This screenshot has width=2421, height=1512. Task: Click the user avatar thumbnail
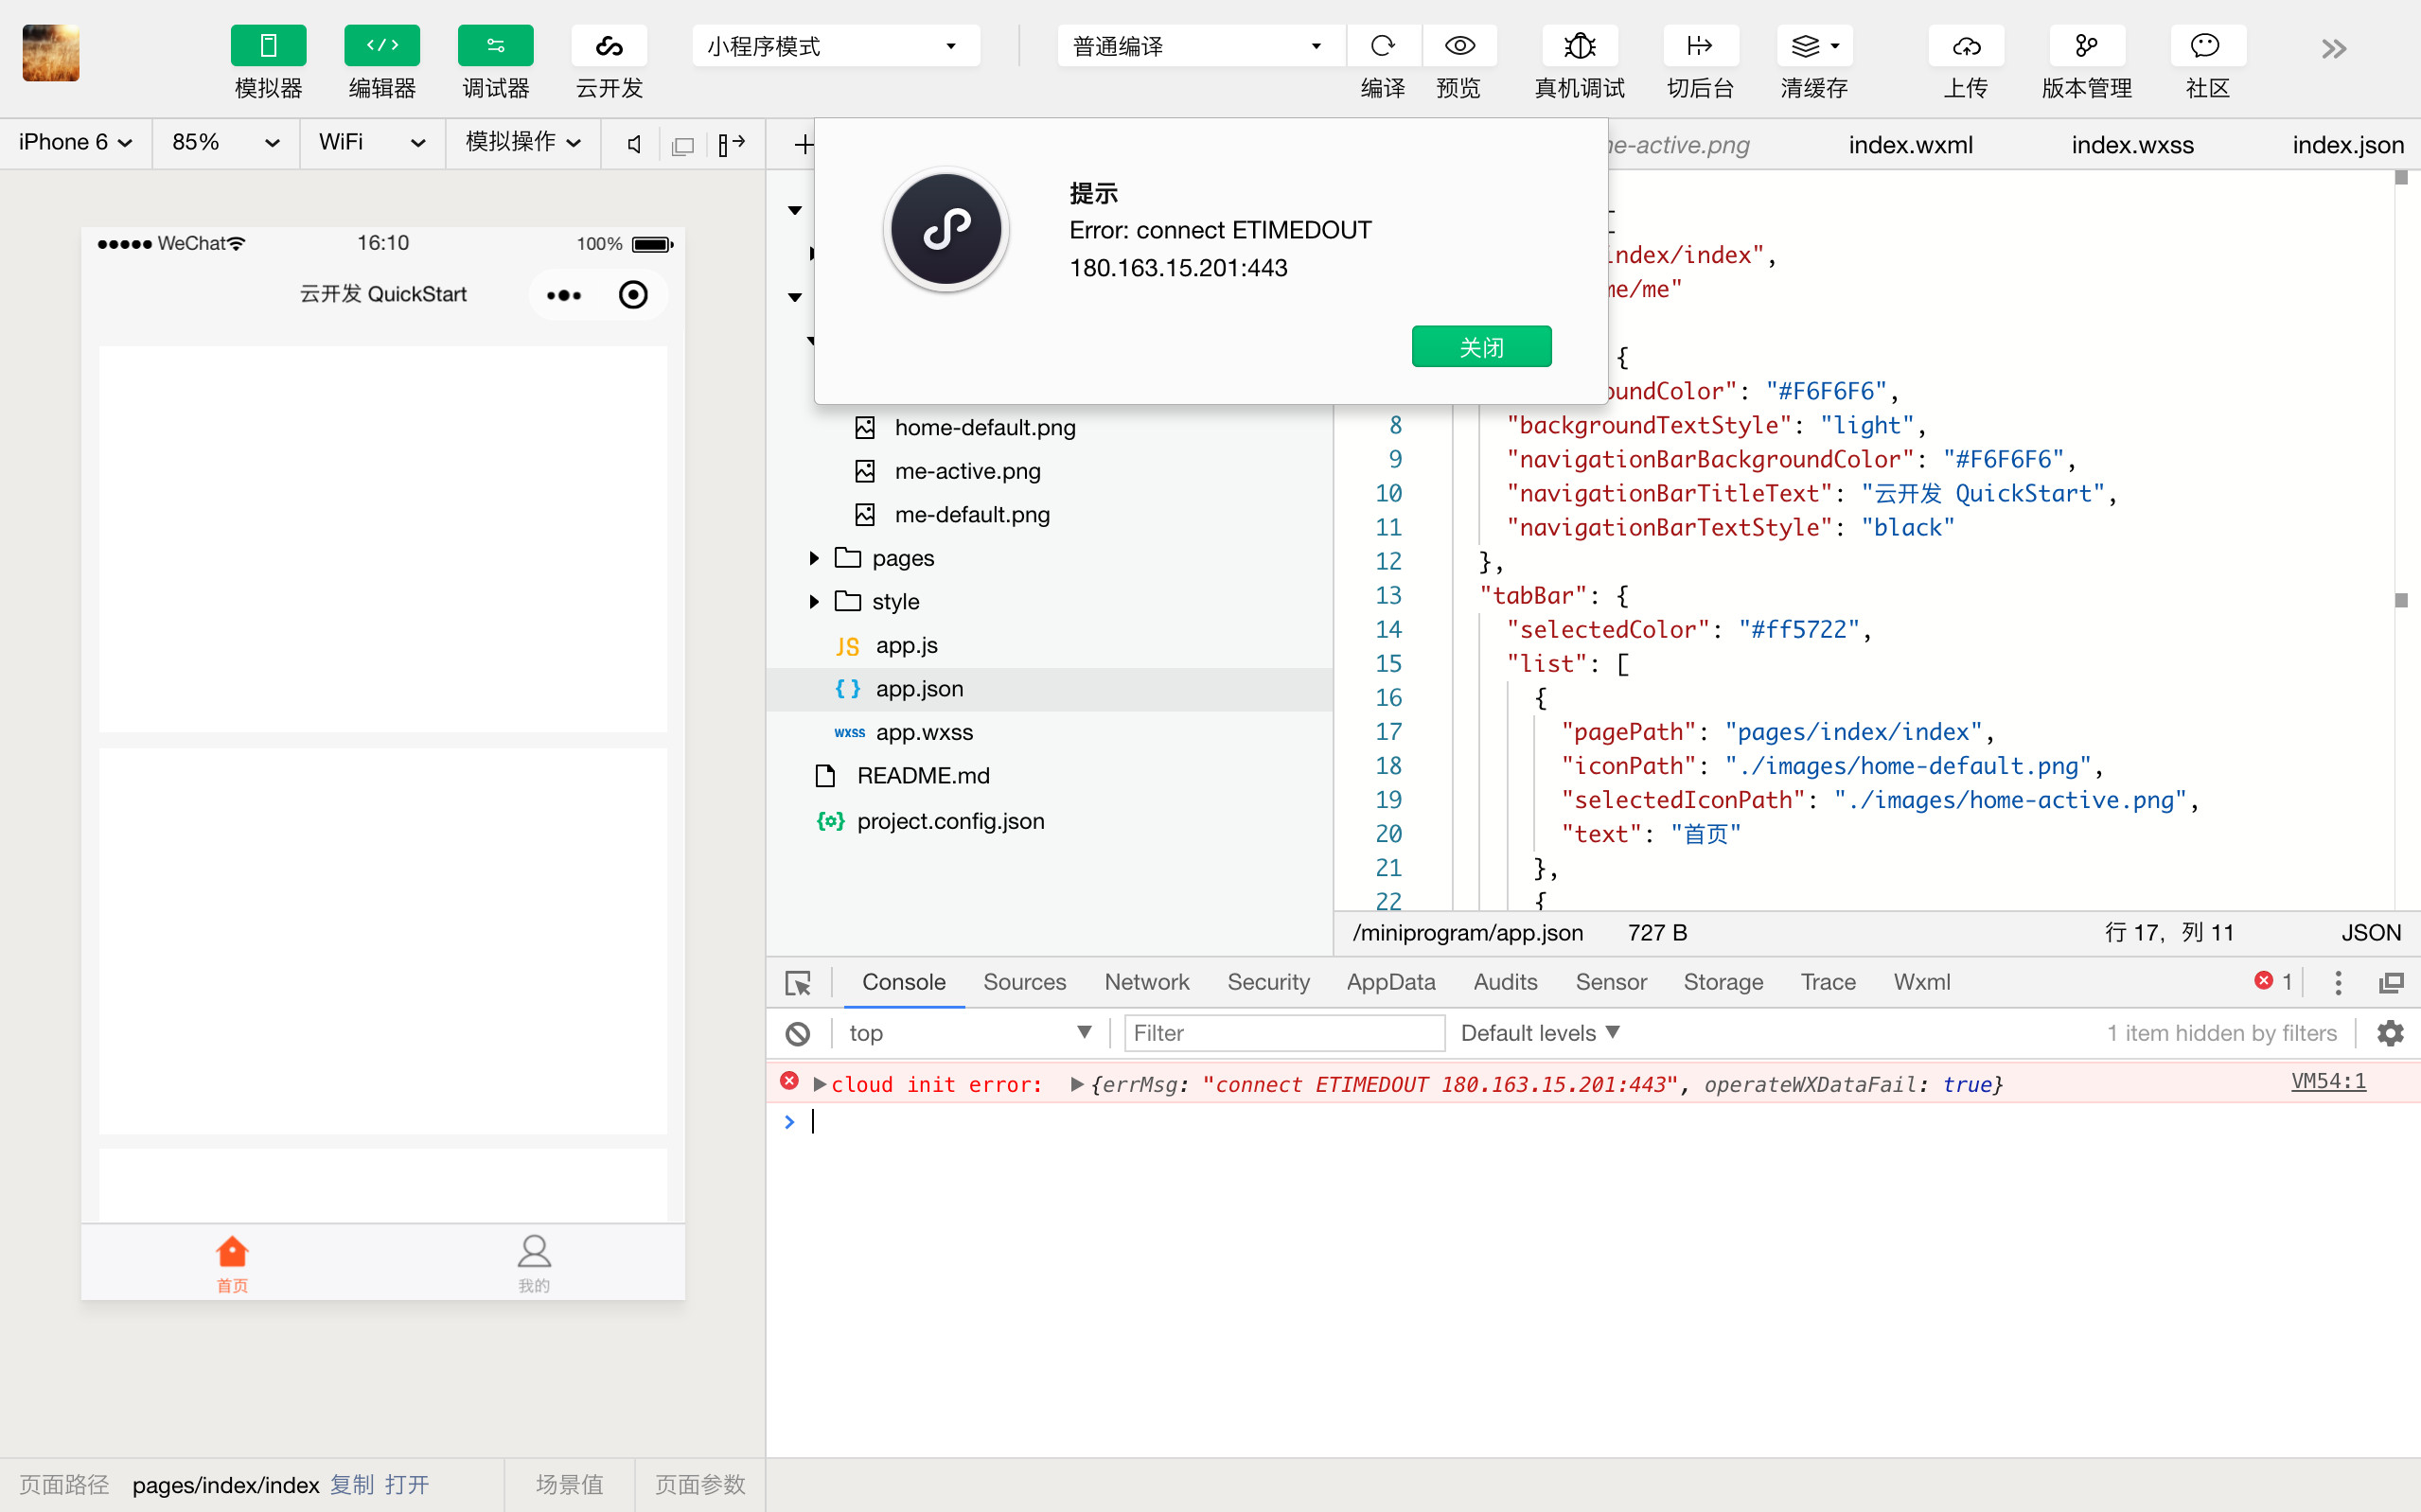(51, 53)
